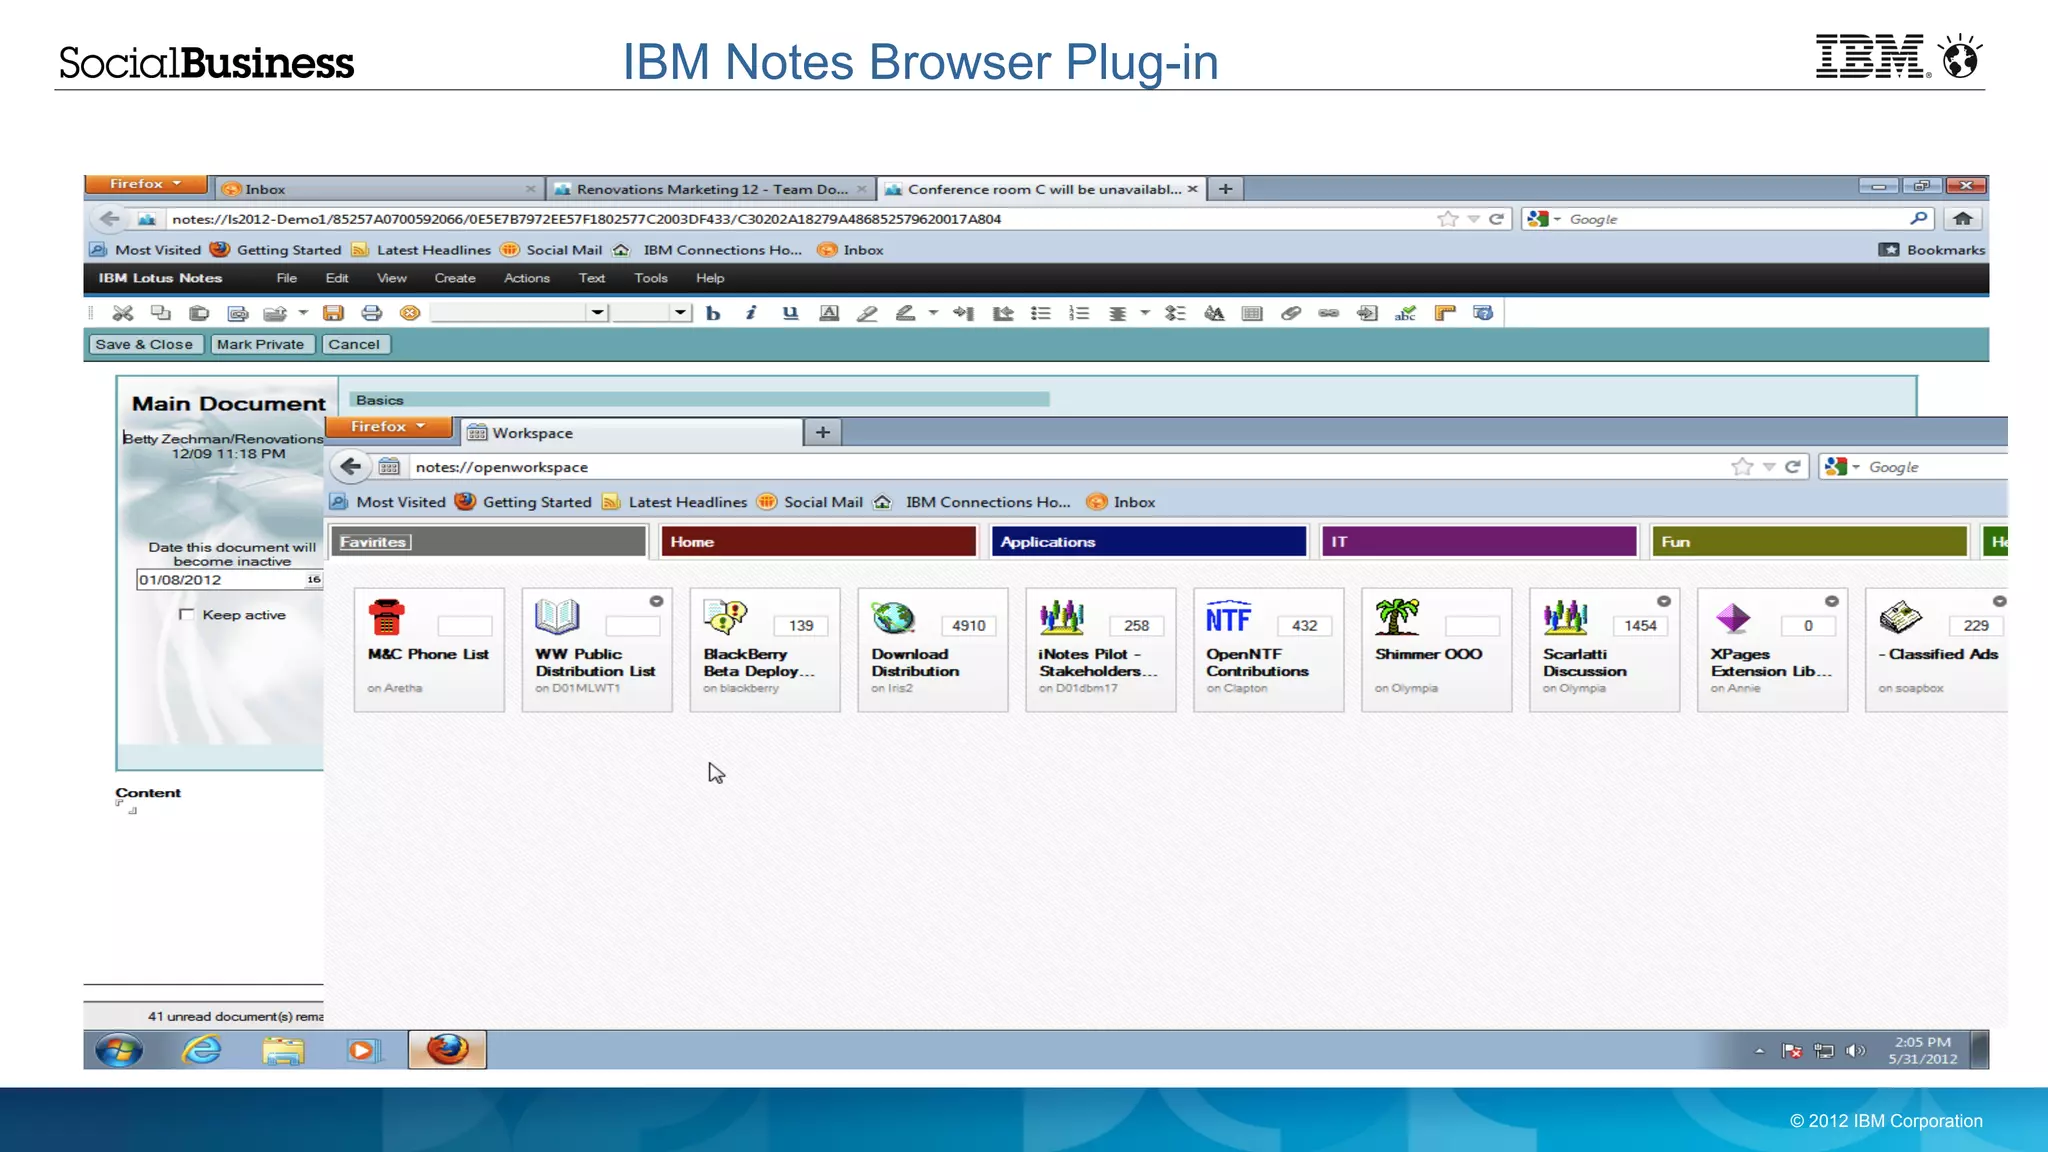Reload the page in Workspace window
2048x1152 pixels.
pos(1793,467)
